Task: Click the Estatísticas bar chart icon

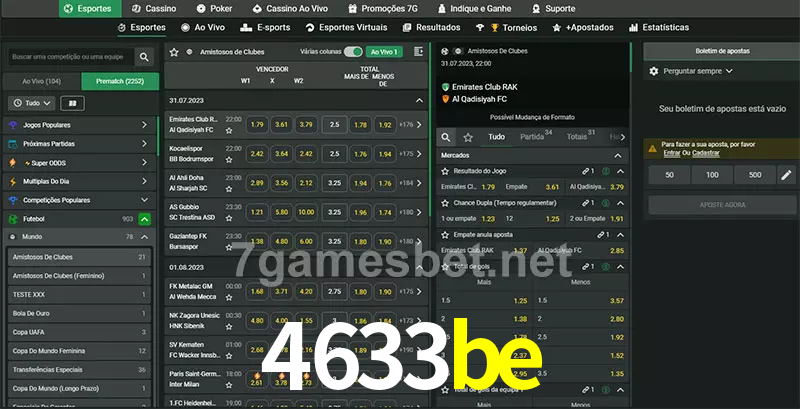Action: point(633,28)
